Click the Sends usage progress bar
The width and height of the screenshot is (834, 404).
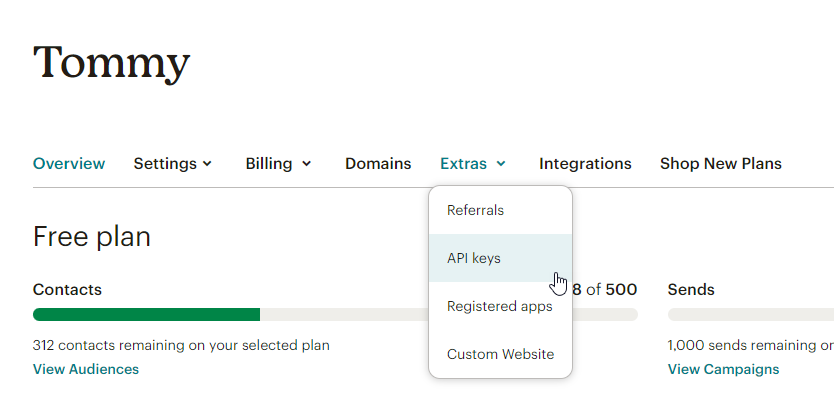(x=751, y=315)
